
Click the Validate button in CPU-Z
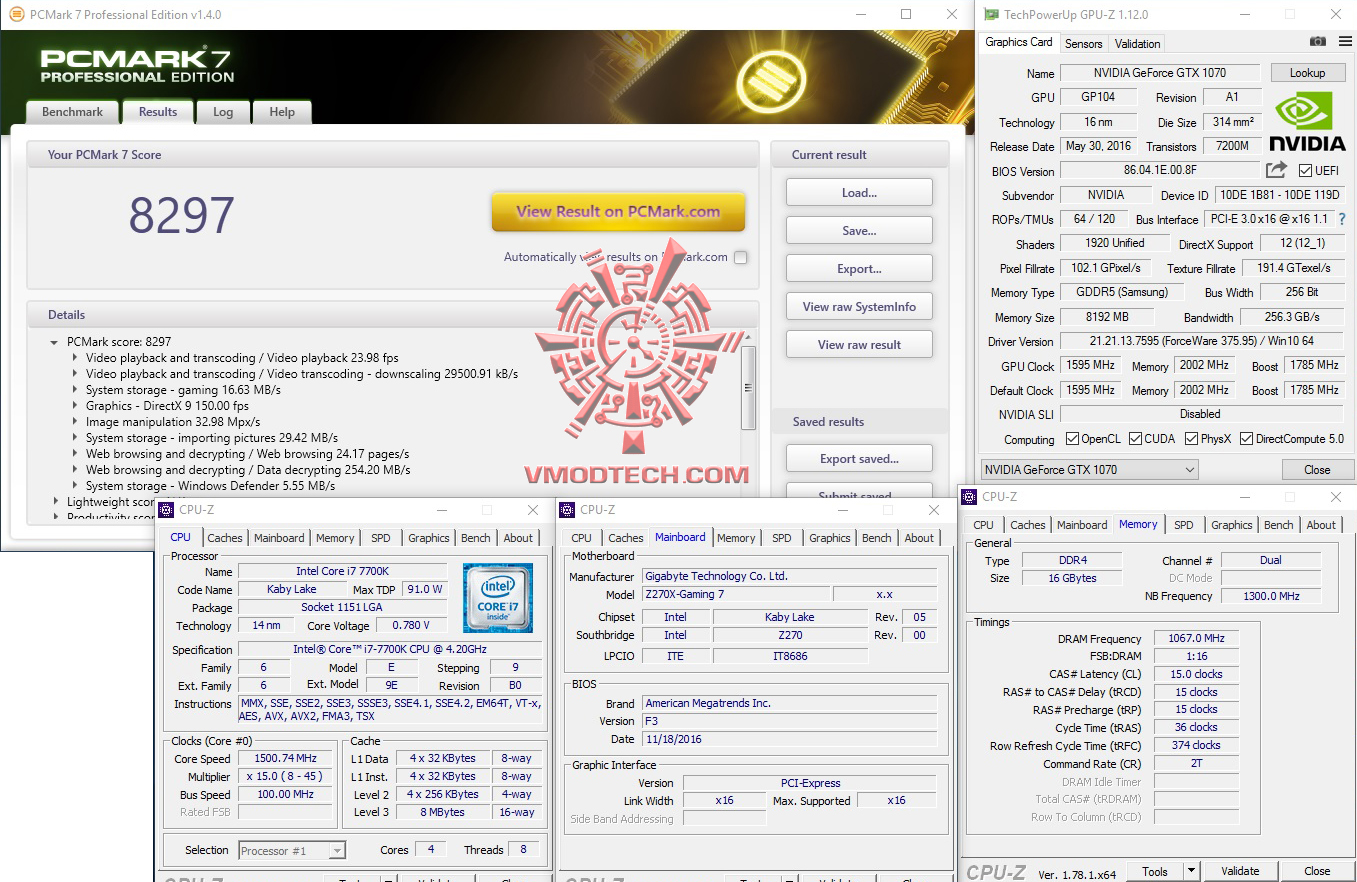tap(1240, 871)
